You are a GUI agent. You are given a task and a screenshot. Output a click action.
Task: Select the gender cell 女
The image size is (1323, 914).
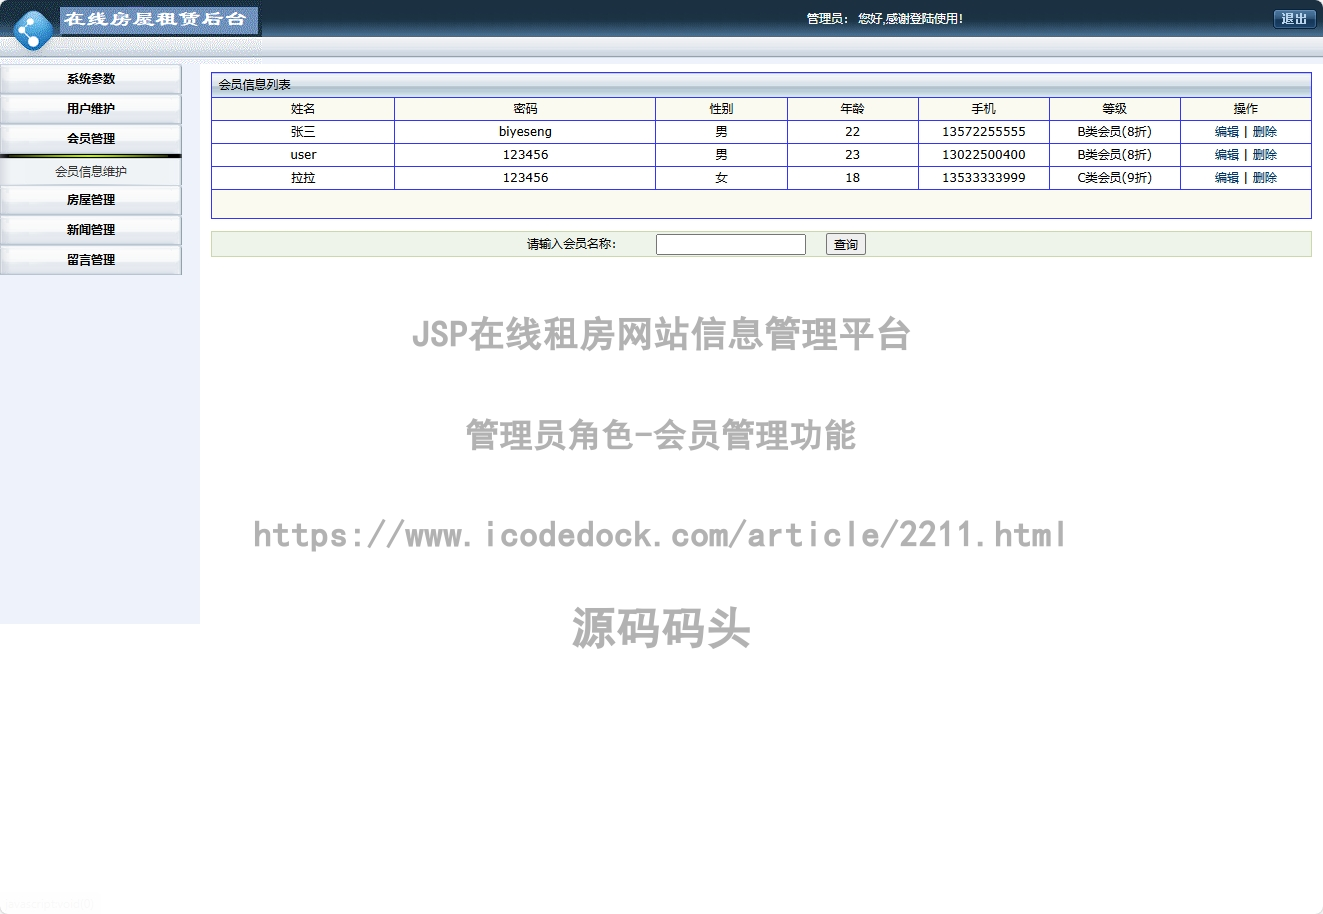click(x=721, y=178)
